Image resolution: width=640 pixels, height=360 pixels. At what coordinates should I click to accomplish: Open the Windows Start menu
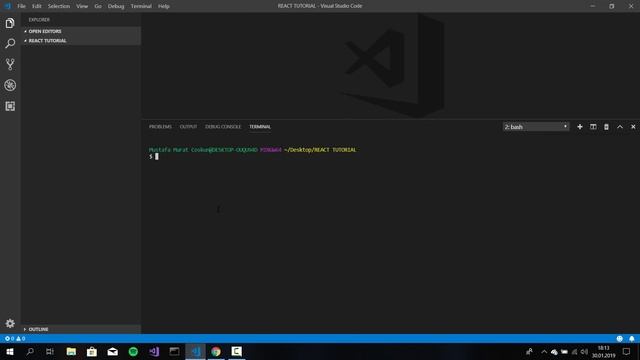point(10,351)
